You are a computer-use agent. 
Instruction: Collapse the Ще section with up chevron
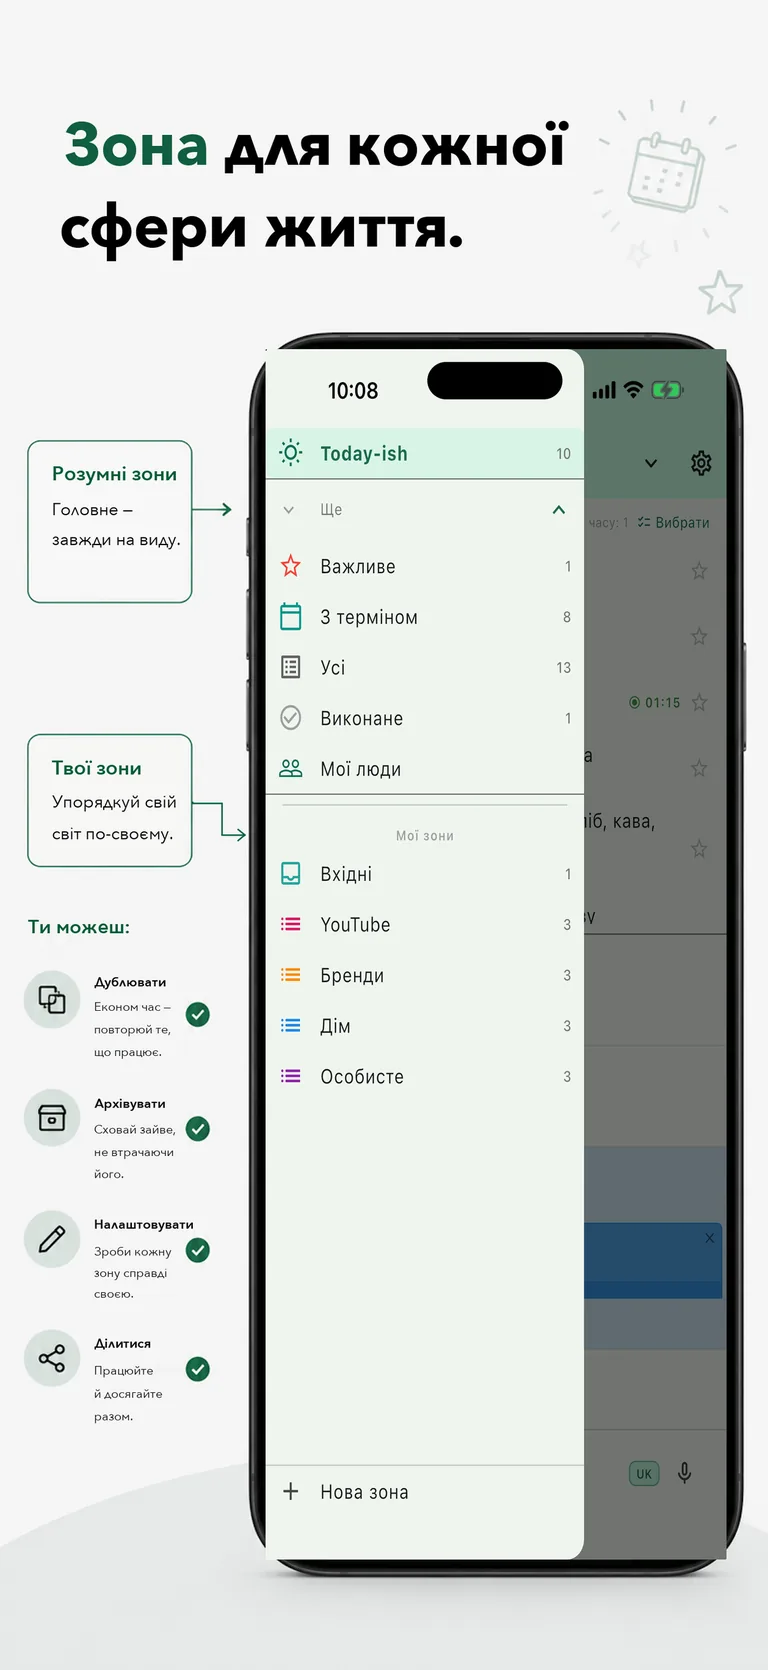pyautogui.click(x=559, y=510)
